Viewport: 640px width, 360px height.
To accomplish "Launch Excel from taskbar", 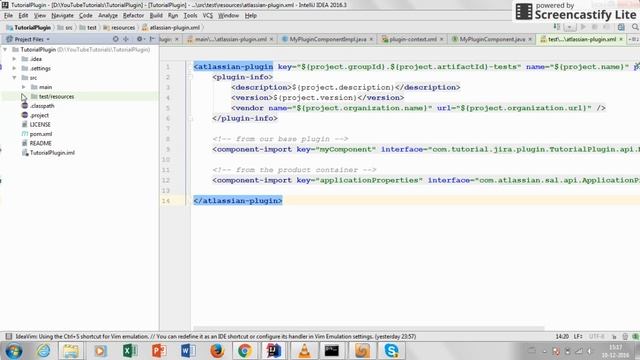I will click(130, 351).
